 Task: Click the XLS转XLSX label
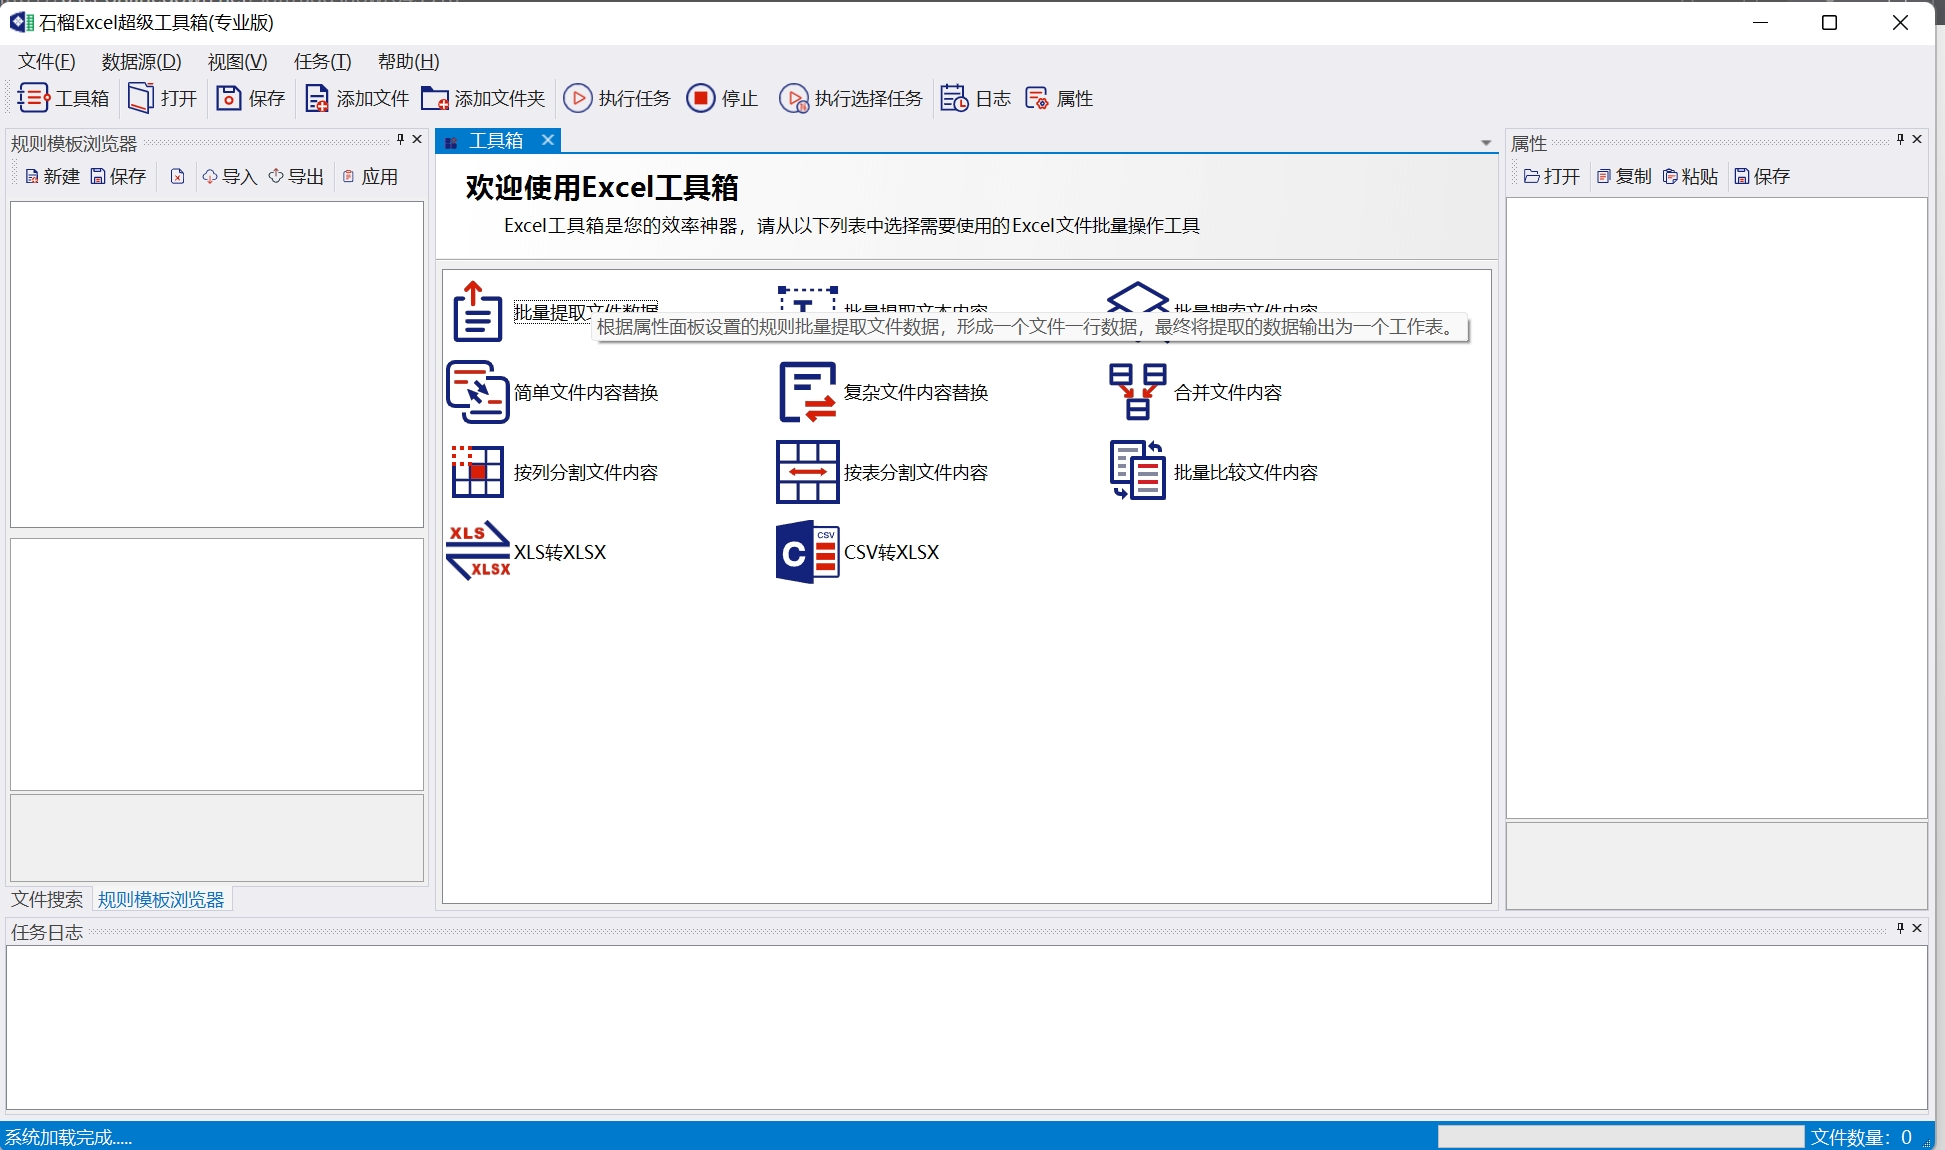coord(560,552)
